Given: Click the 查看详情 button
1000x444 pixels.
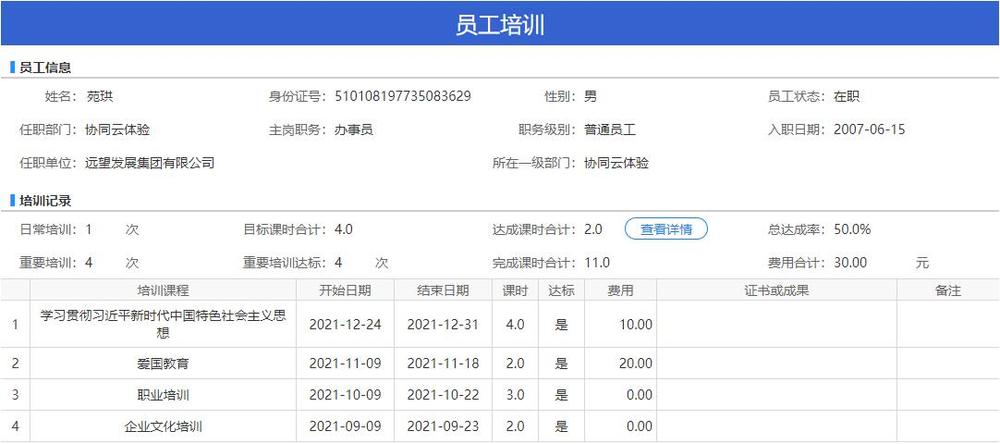Looking at the screenshot, I should [666, 229].
